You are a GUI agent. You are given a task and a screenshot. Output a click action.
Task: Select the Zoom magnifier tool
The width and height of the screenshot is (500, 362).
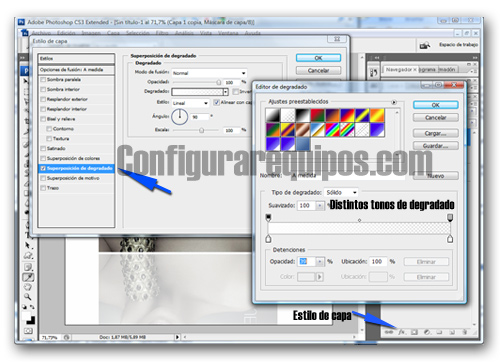(28, 297)
